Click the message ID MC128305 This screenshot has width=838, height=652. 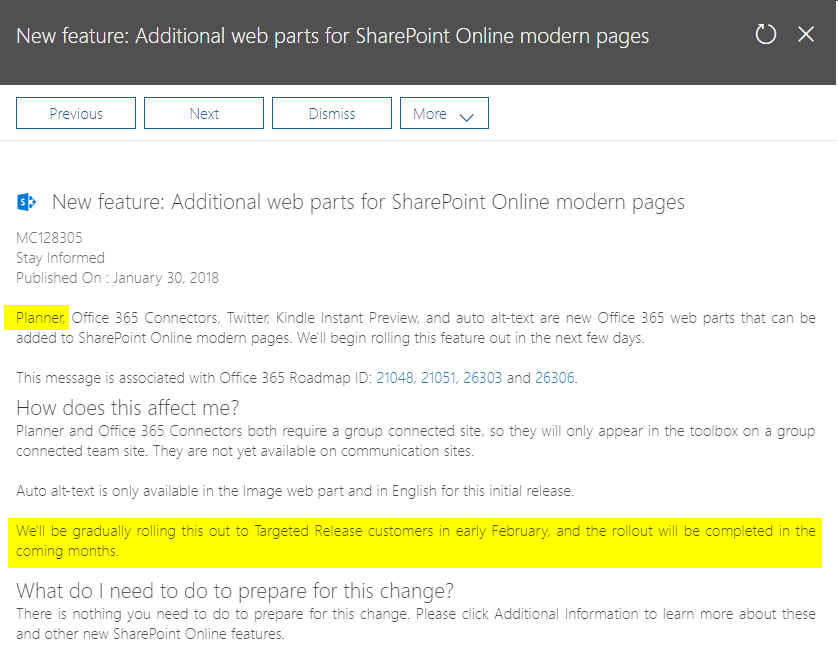(x=49, y=238)
